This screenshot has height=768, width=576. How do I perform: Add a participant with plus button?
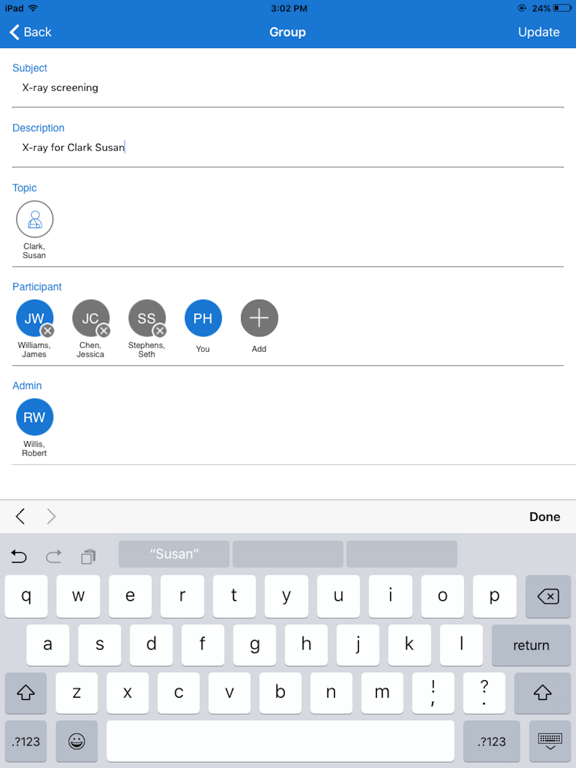click(259, 318)
